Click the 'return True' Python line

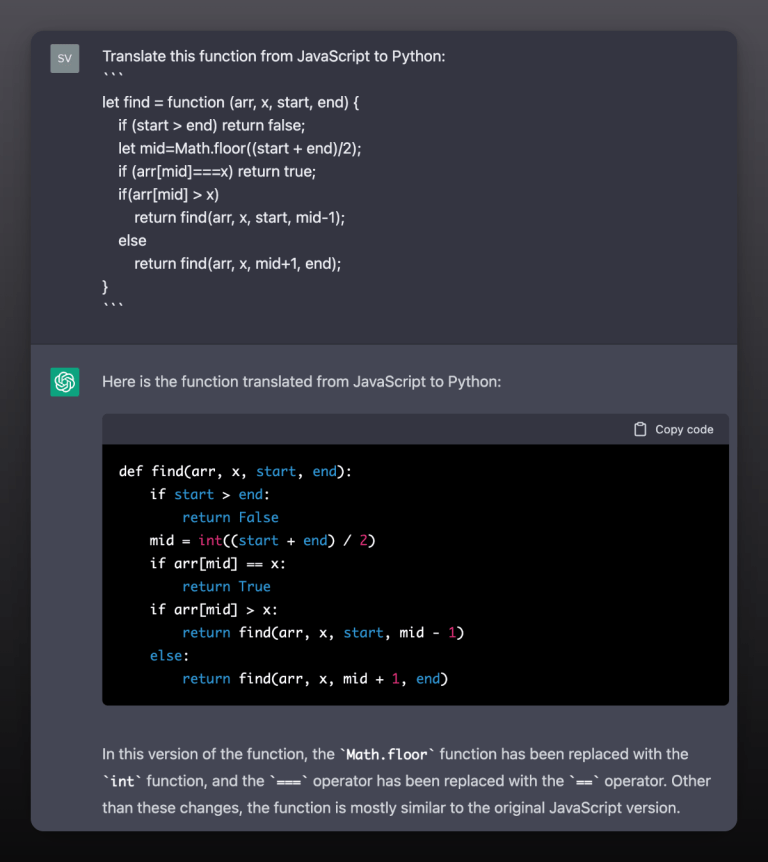click(226, 587)
